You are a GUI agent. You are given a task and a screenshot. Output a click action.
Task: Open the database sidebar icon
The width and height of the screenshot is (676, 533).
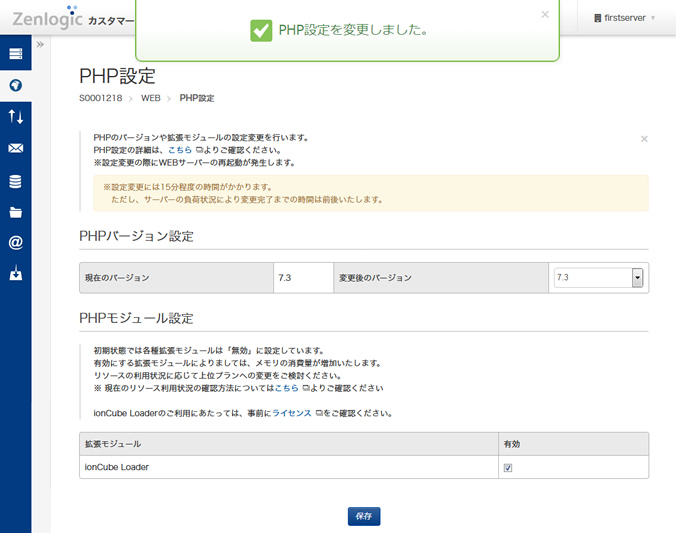(16, 181)
